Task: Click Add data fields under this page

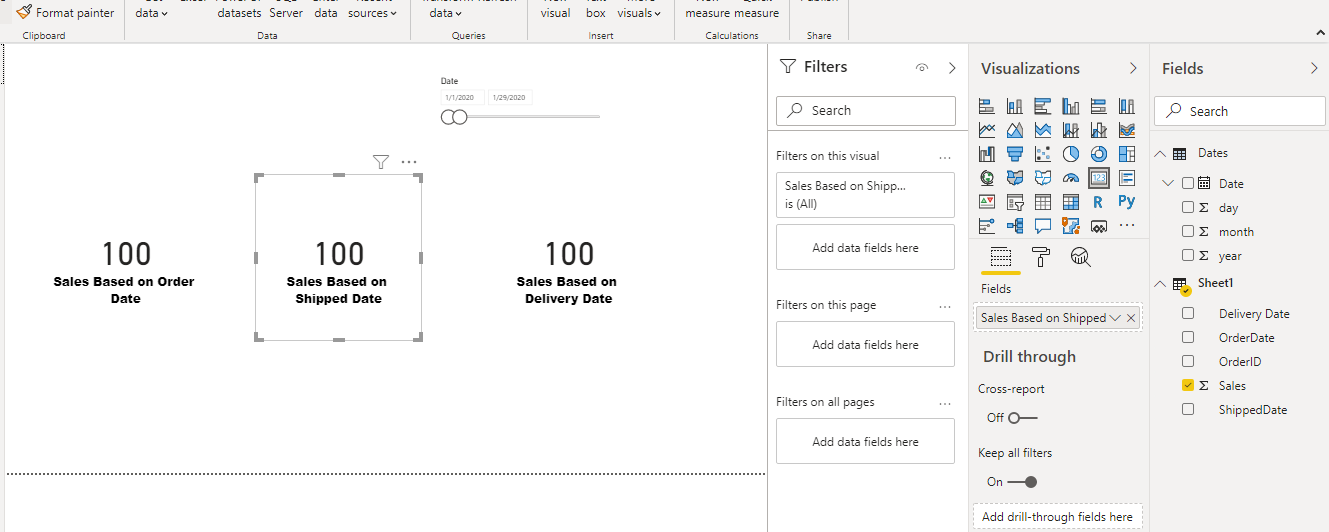Action: 865,345
